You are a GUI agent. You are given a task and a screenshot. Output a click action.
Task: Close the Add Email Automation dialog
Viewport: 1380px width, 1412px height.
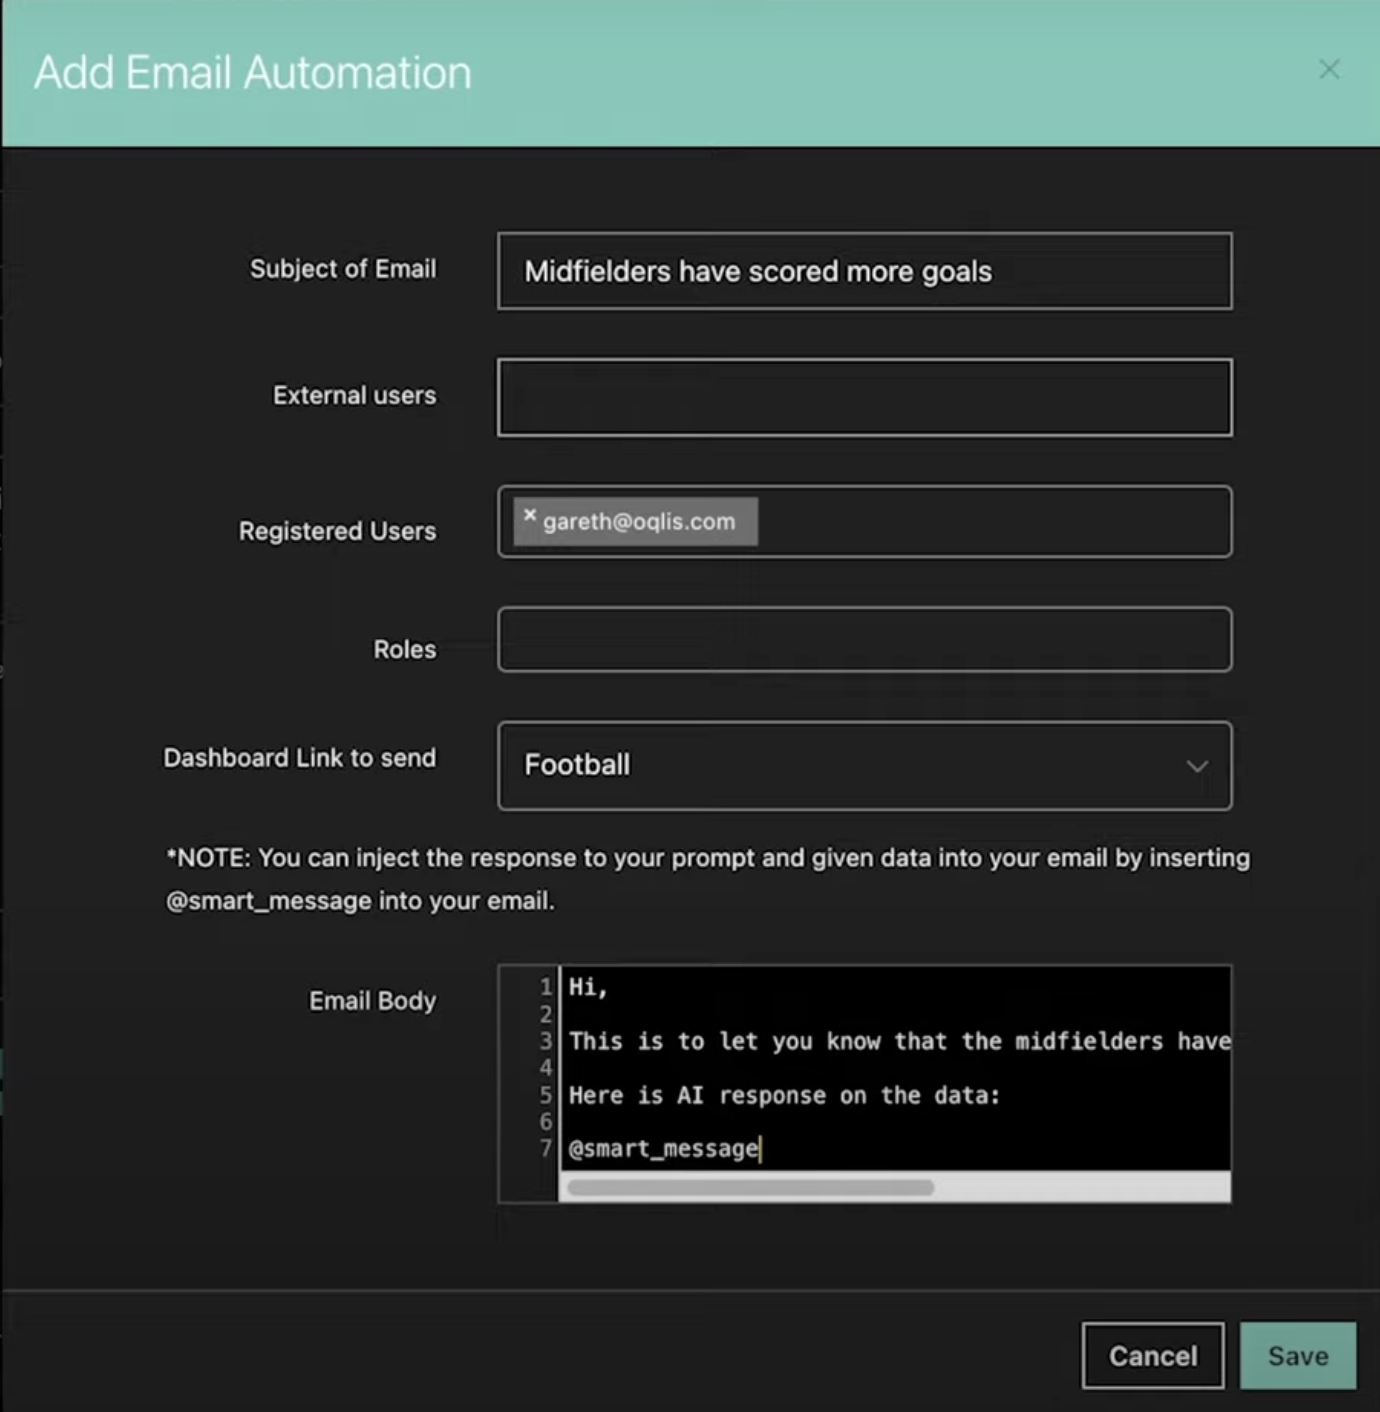point(1329,69)
